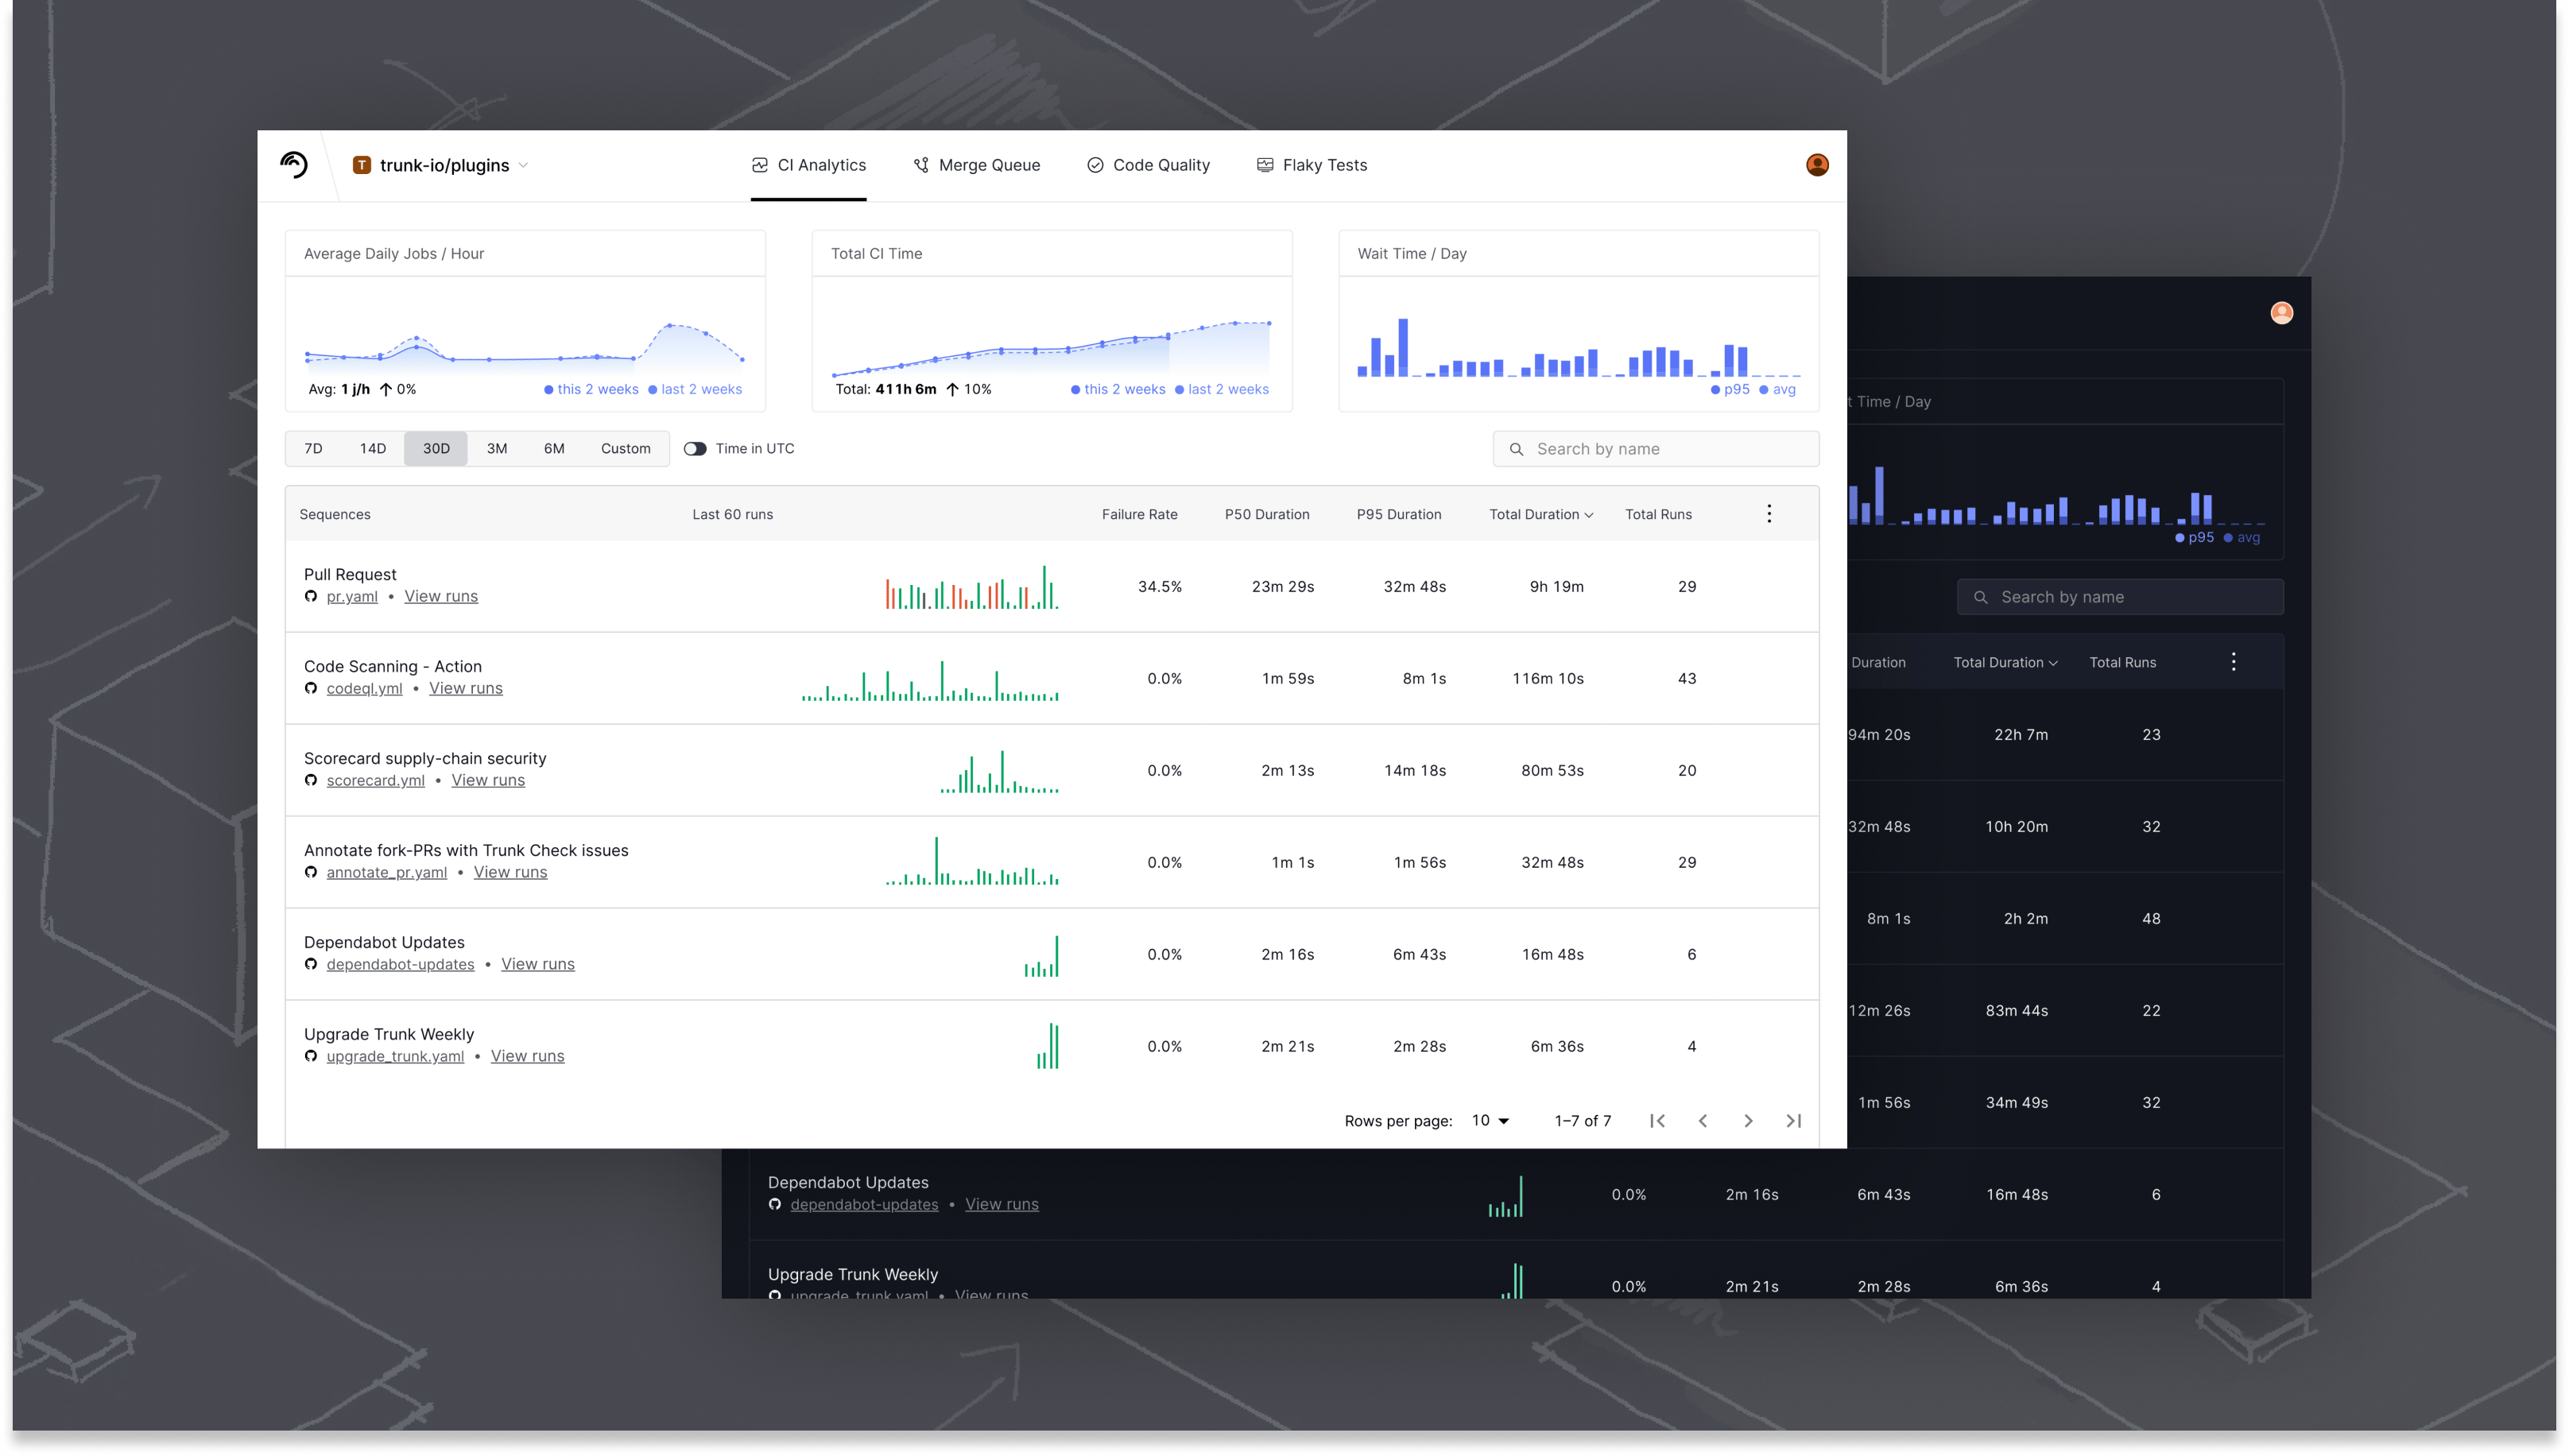Image resolution: width=2569 pixels, height=1456 pixels.
Task: Click the CI Analytics chart icon
Action: pyautogui.click(x=760, y=165)
